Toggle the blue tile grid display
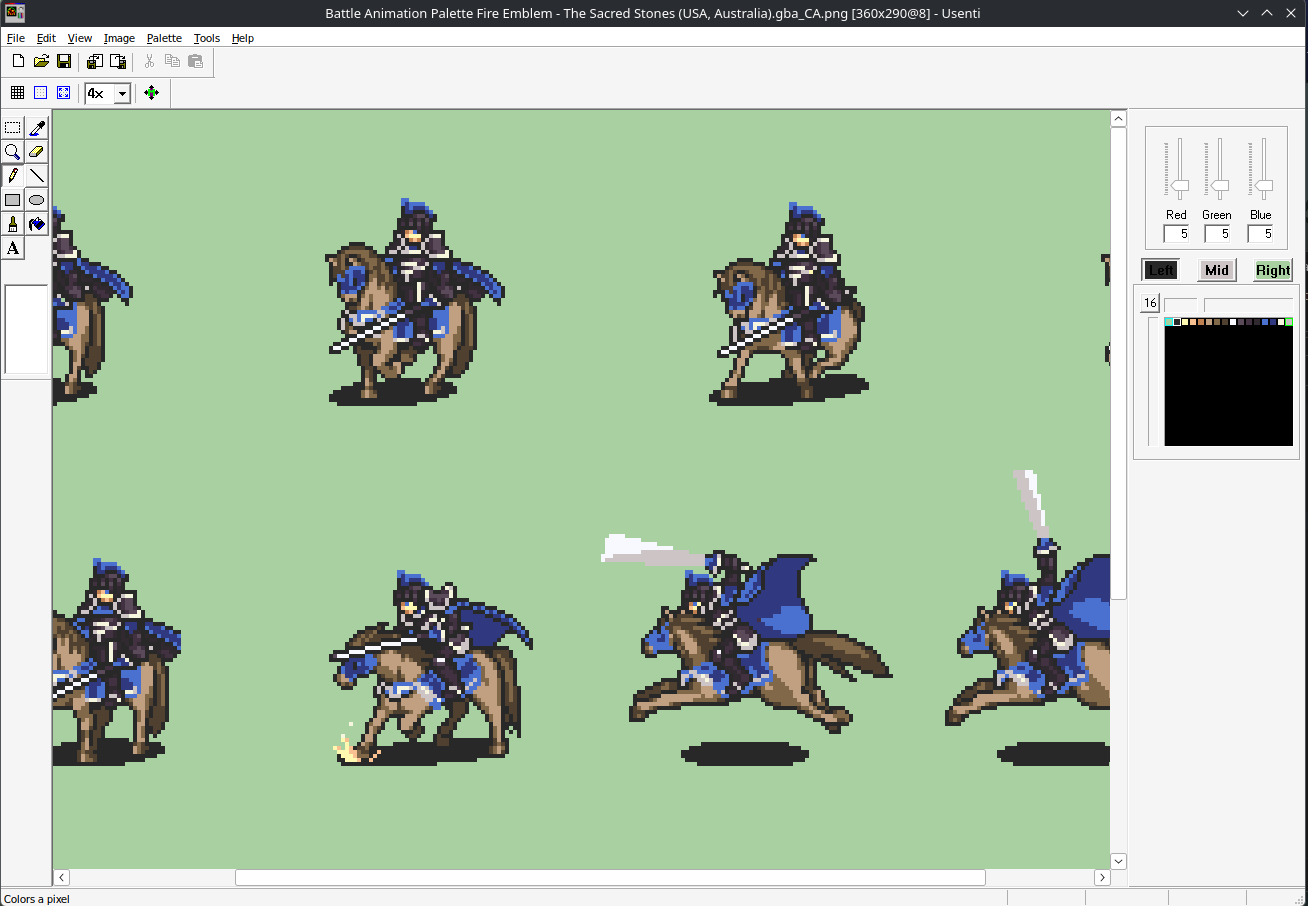The width and height of the screenshot is (1308, 906). (x=41, y=93)
